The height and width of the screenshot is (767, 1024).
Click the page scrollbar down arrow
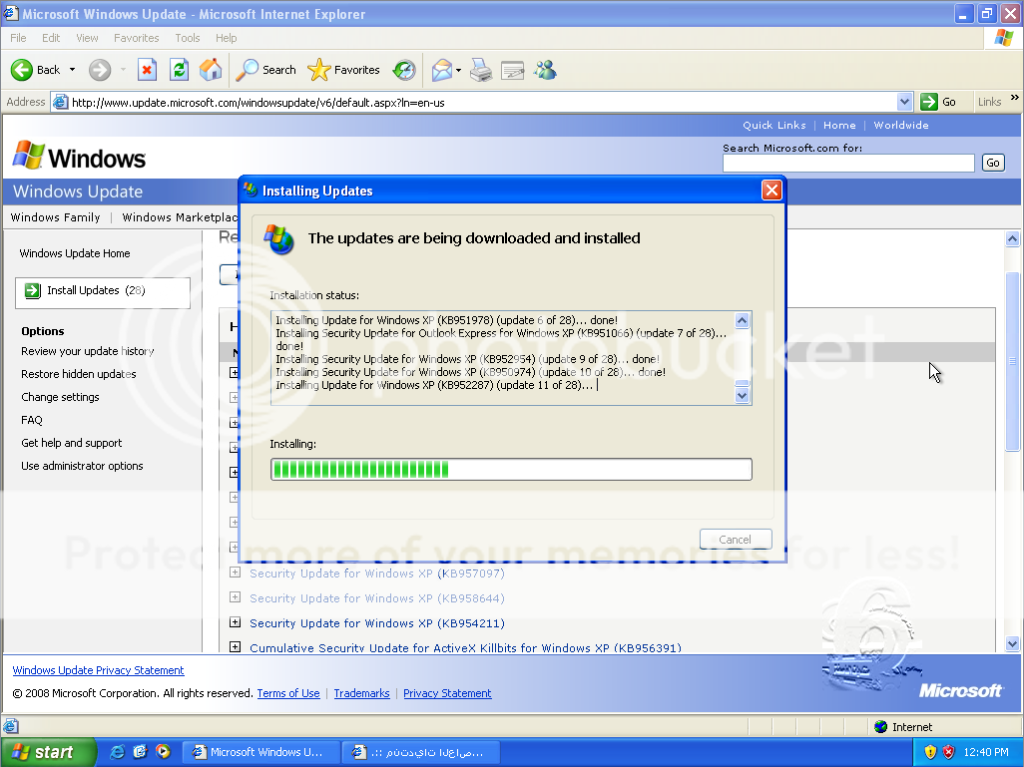click(x=1012, y=644)
